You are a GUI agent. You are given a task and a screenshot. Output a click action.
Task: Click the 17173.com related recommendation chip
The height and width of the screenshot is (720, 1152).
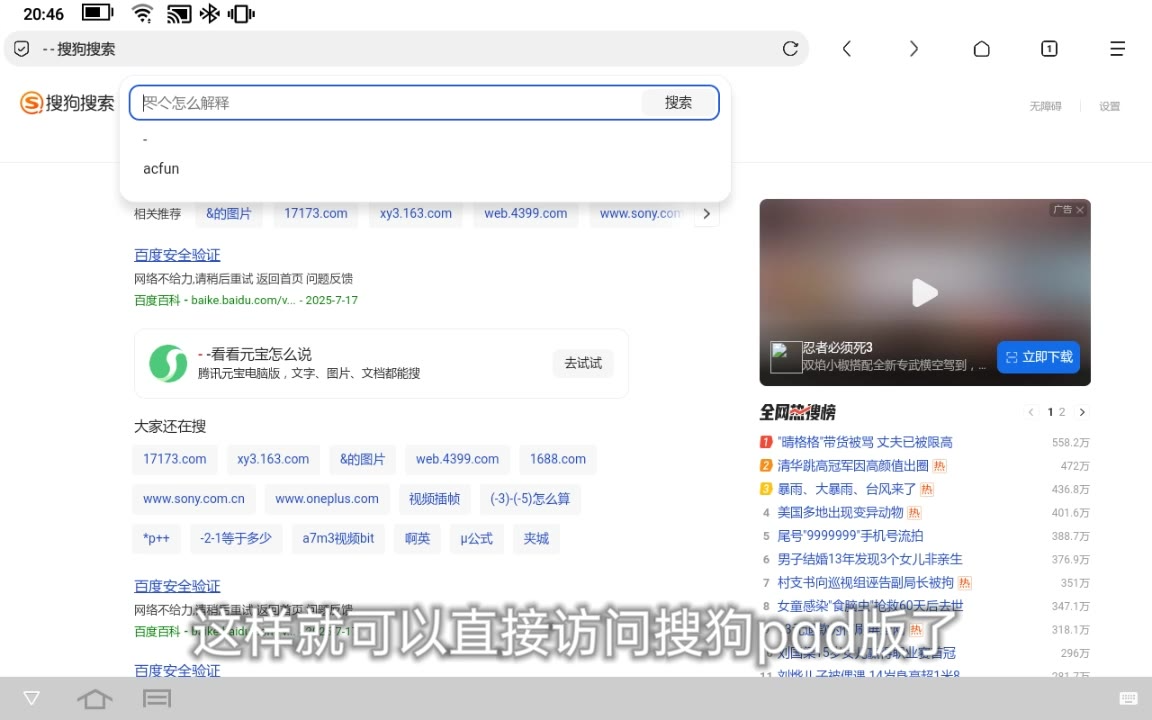(316, 214)
